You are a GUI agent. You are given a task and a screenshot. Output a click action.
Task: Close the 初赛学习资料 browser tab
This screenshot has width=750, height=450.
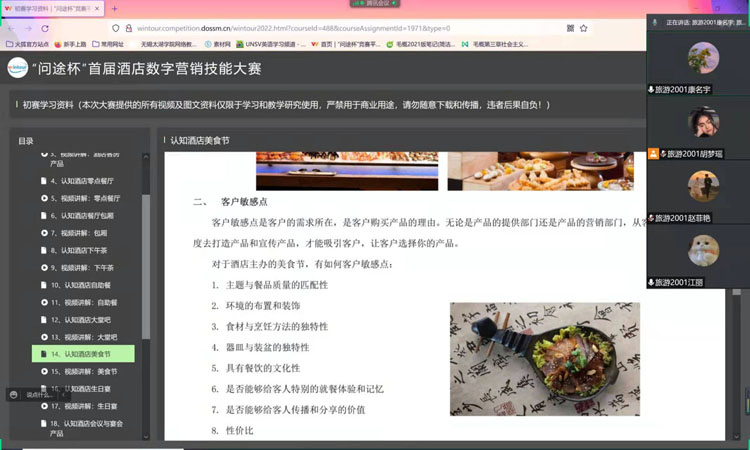coord(97,9)
